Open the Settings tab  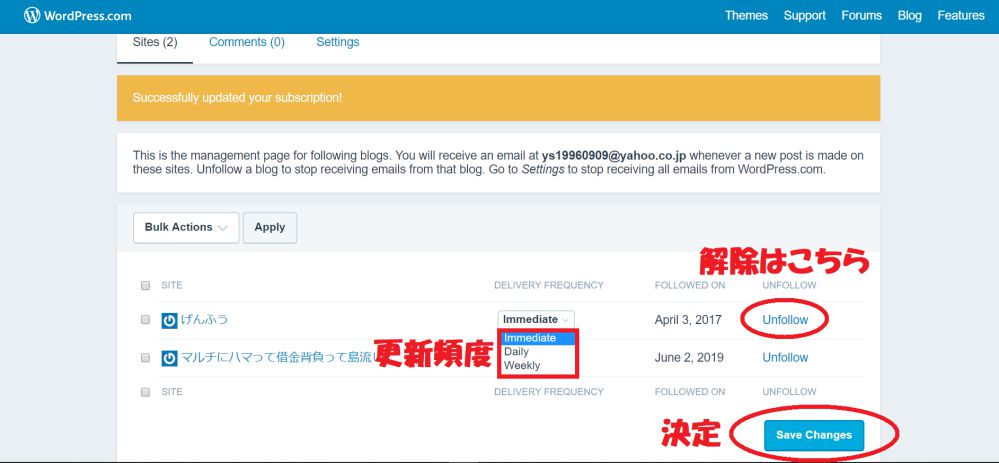[338, 42]
